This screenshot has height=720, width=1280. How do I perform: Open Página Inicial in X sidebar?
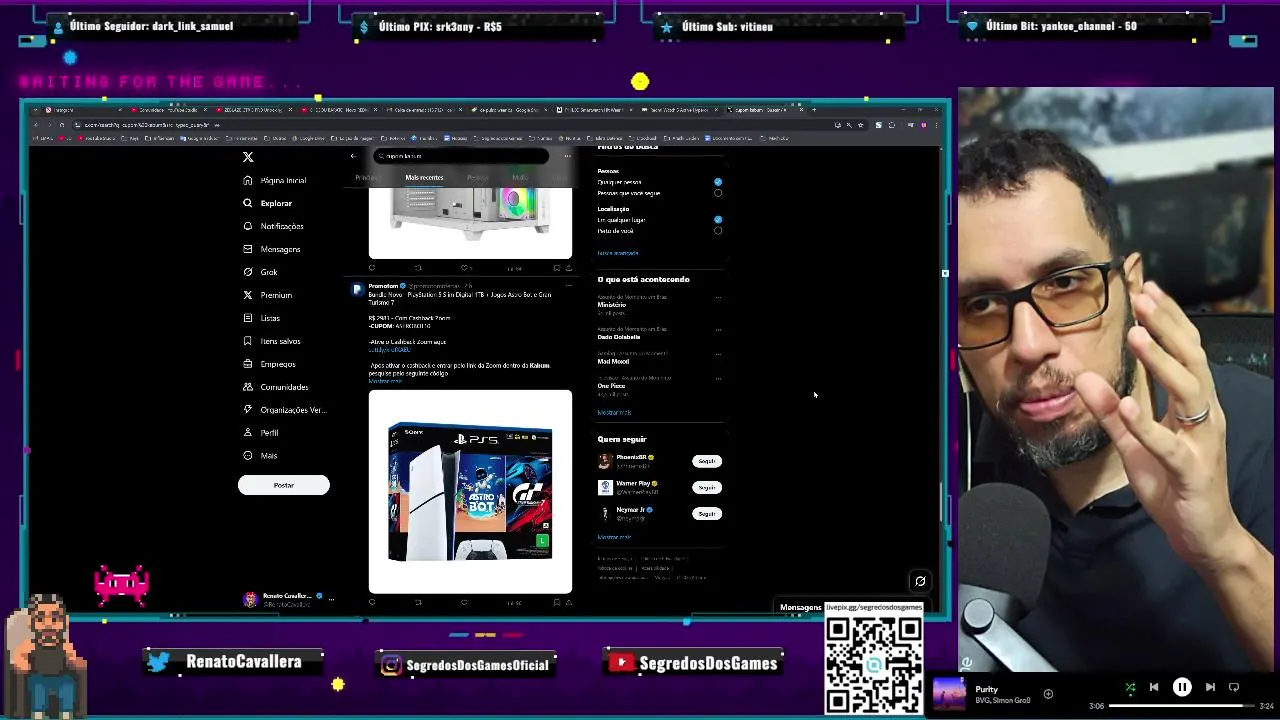(276, 180)
